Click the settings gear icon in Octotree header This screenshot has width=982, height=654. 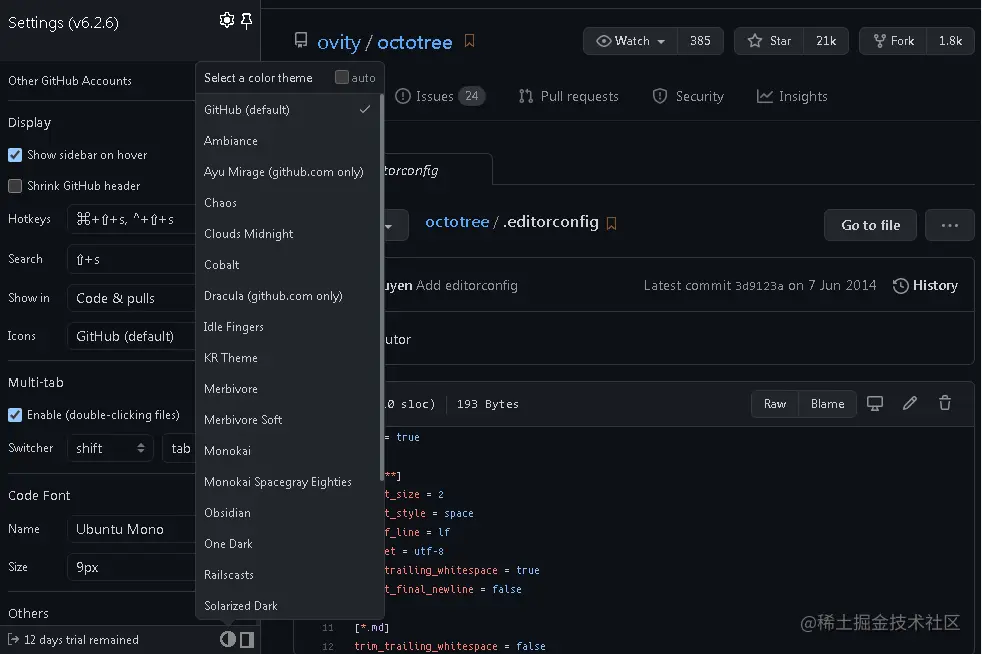[x=227, y=21]
